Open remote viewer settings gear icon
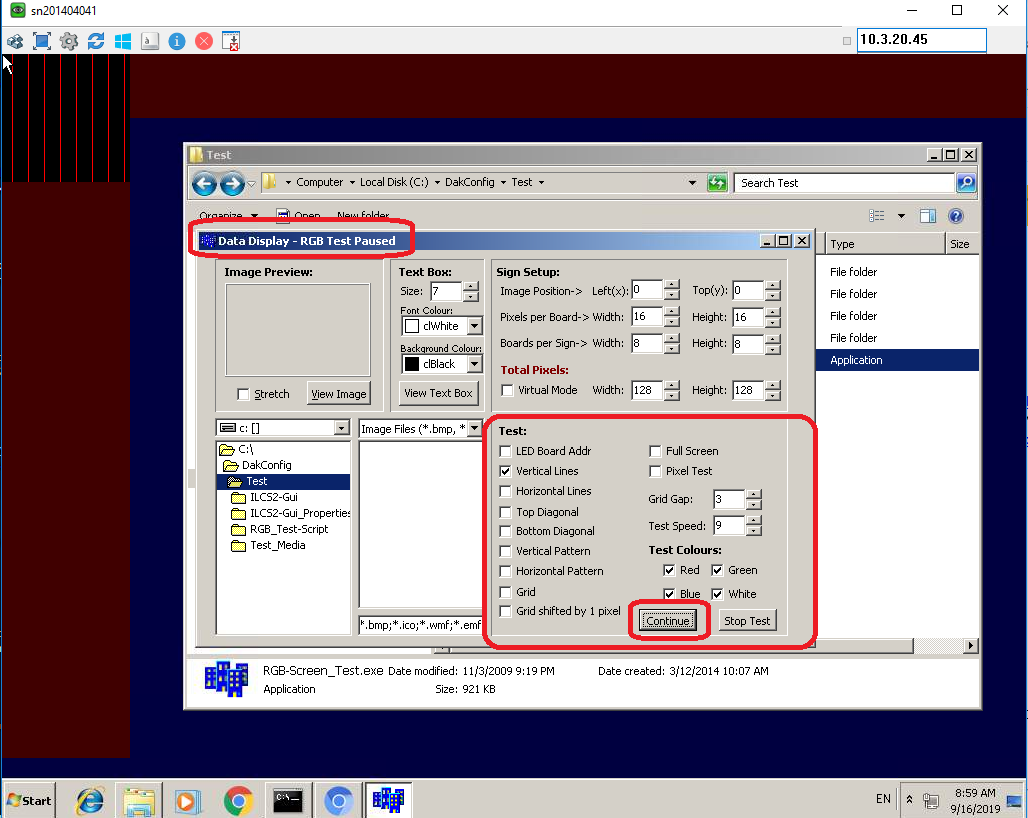 point(69,41)
